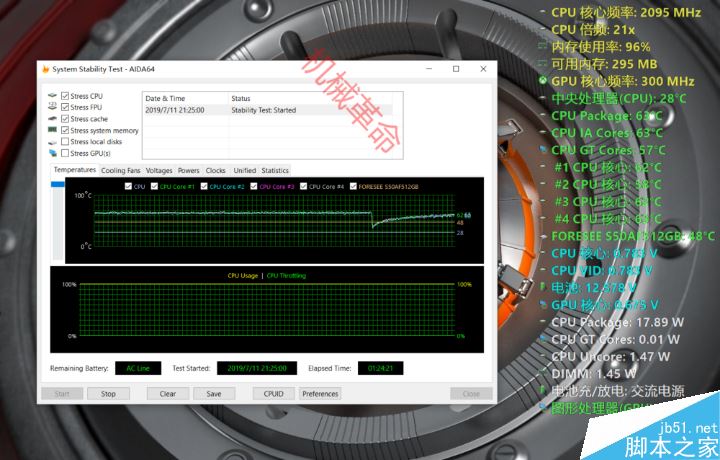Open the Statistics tab
The width and height of the screenshot is (720, 460).
(x=275, y=170)
